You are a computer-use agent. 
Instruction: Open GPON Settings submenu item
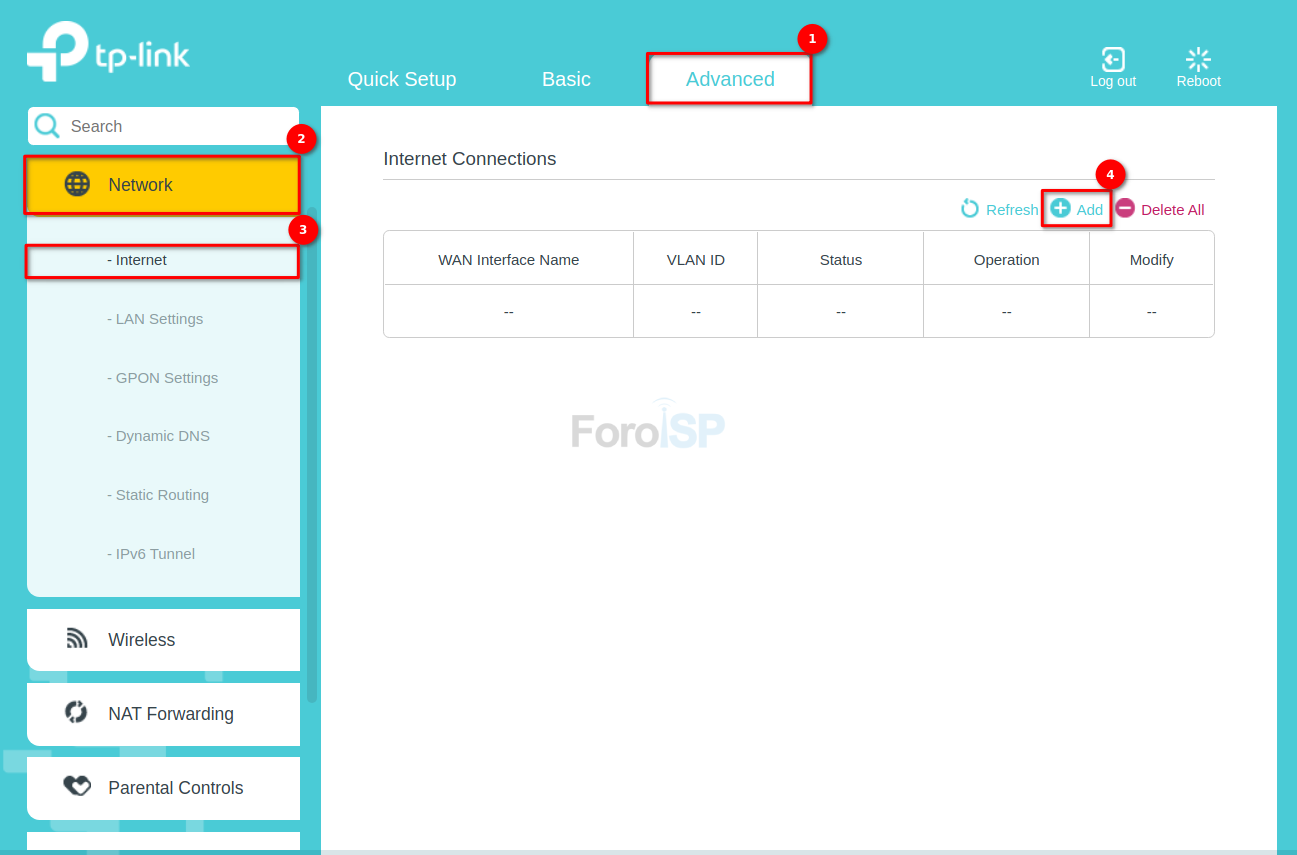[166, 378]
